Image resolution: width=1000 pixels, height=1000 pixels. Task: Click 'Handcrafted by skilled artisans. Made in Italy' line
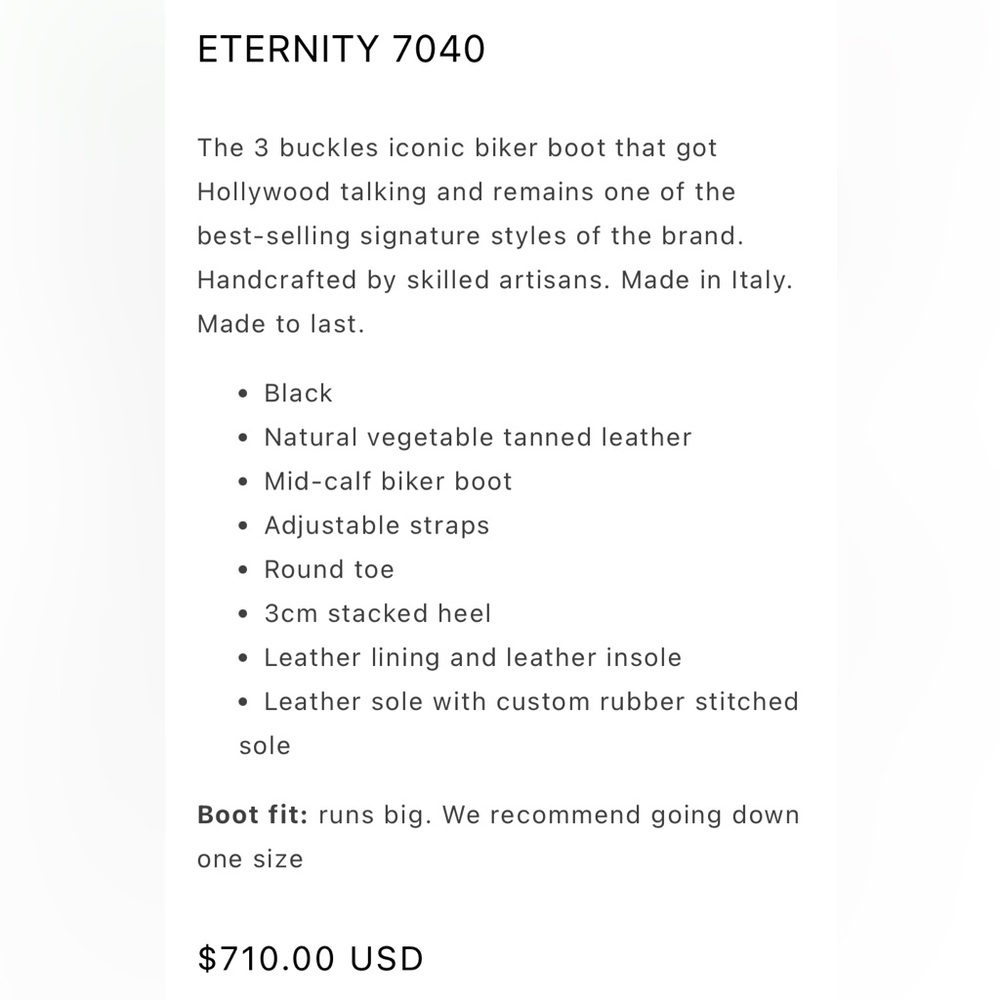click(495, 280)
